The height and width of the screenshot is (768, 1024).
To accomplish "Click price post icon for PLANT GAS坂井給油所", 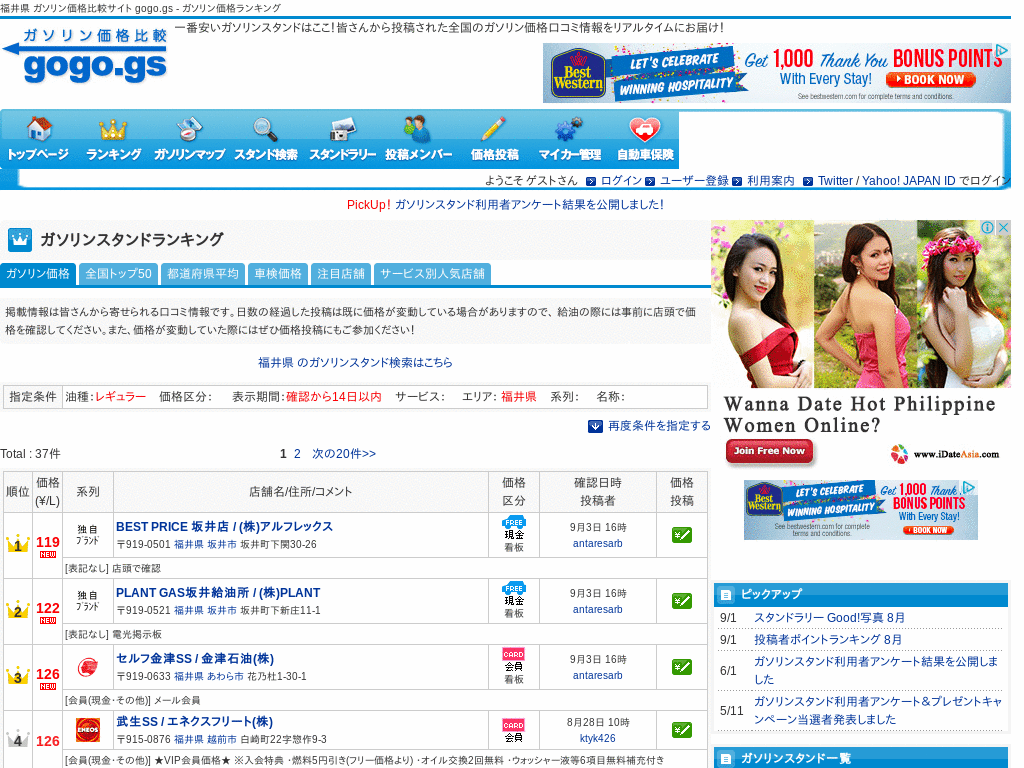I will tap(682, 601).
